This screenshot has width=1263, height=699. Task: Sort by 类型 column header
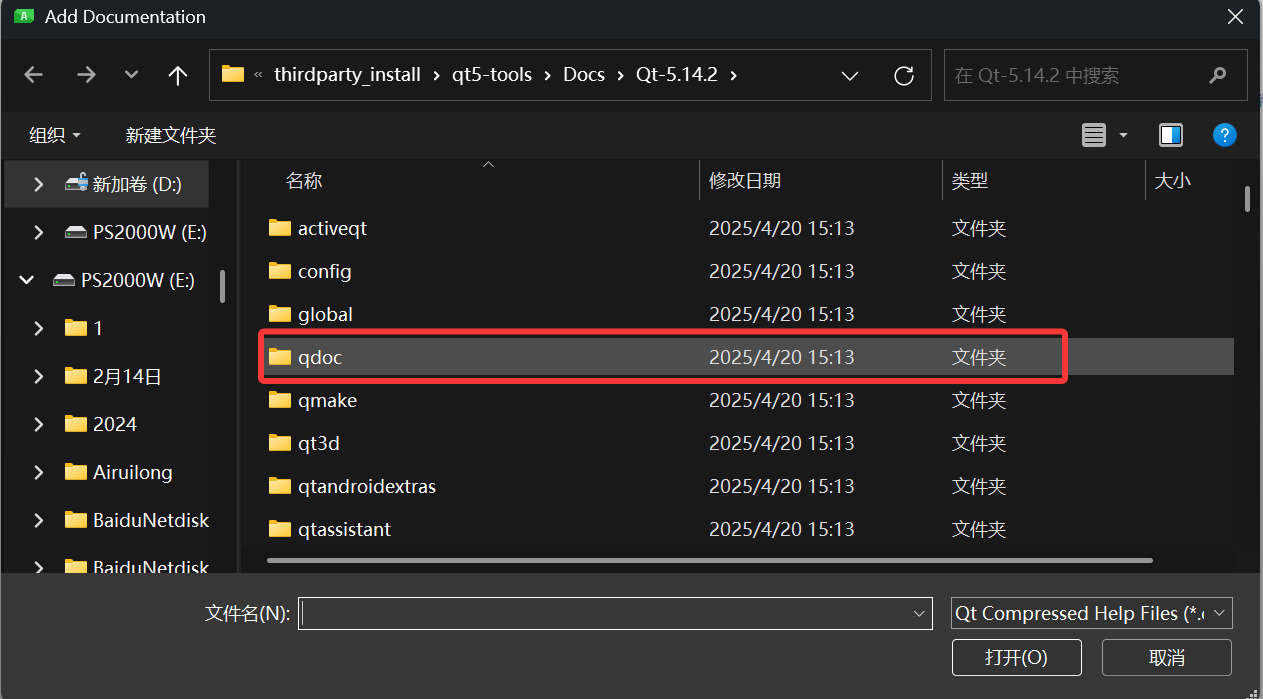(x=970, y=181)
